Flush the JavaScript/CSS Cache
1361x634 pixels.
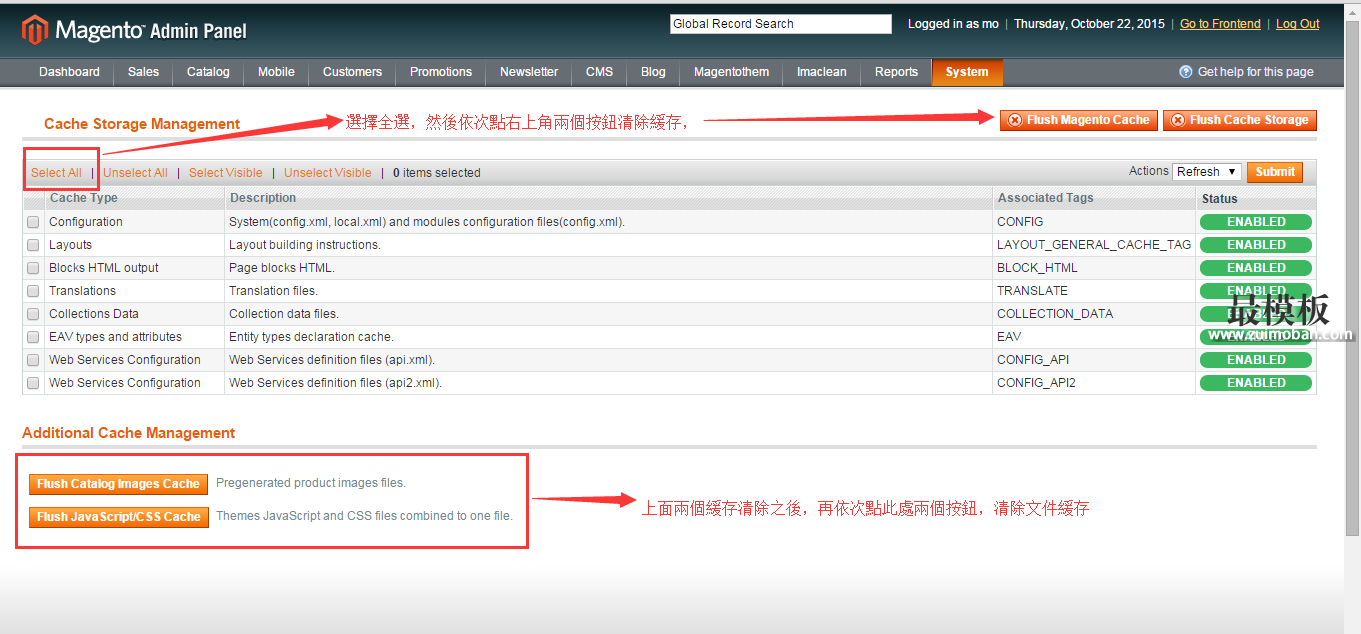click(119, 517)
